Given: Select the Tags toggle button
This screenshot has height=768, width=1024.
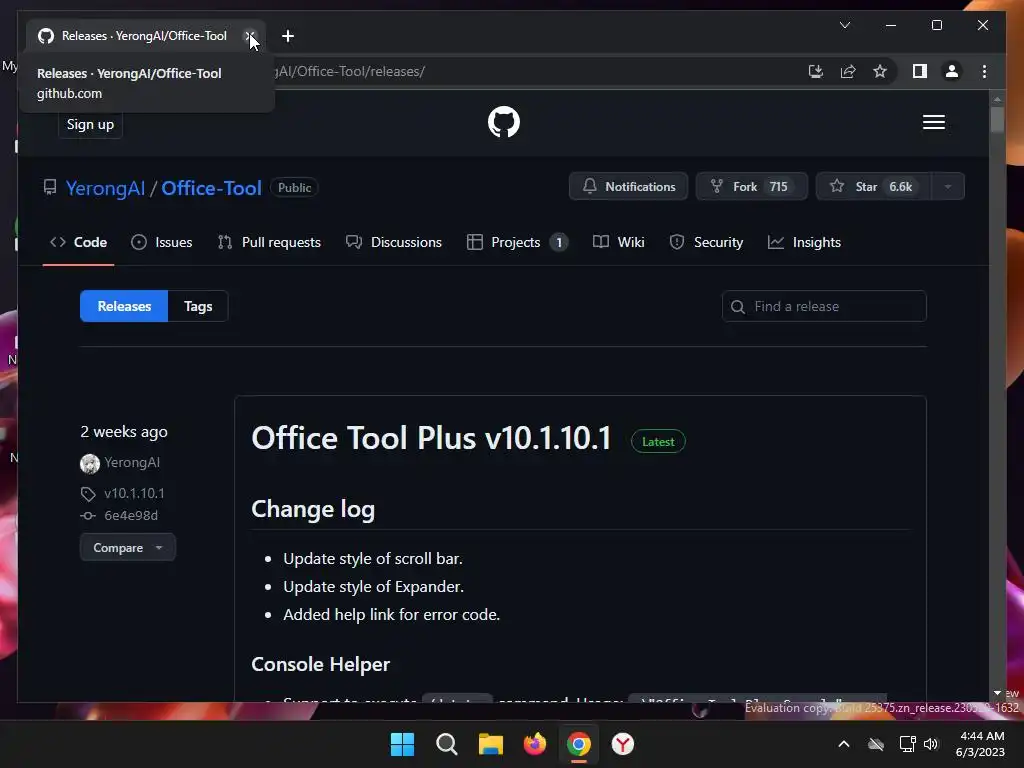Looking at the screenshot, I should pyautogui.click(x=198, y=306).
